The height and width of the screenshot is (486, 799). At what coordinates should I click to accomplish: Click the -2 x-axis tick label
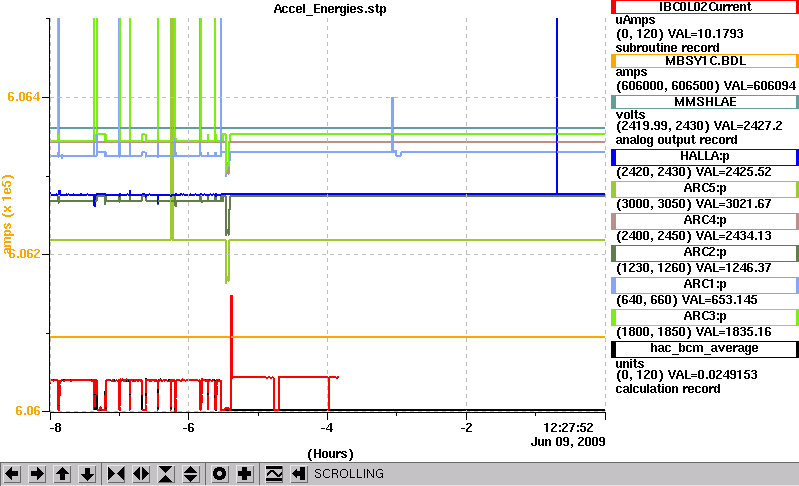pyautogui.click(x=466, y=427)
